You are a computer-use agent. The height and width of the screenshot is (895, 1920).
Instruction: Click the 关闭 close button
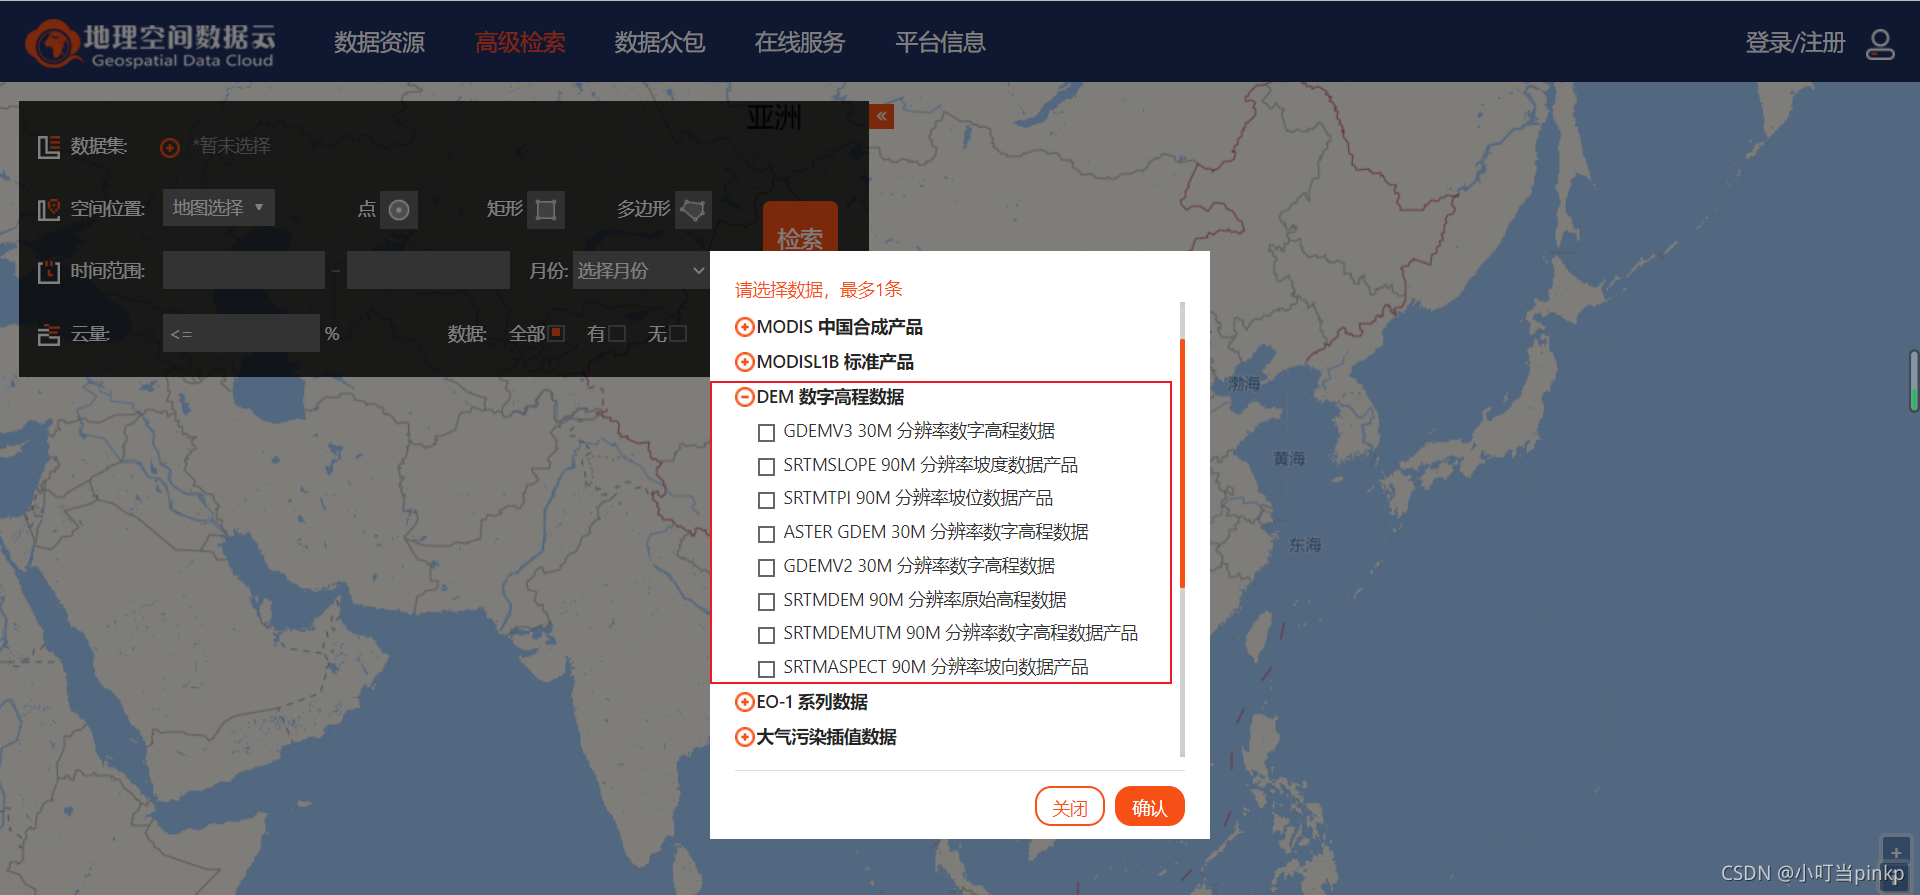point(1070,806)
